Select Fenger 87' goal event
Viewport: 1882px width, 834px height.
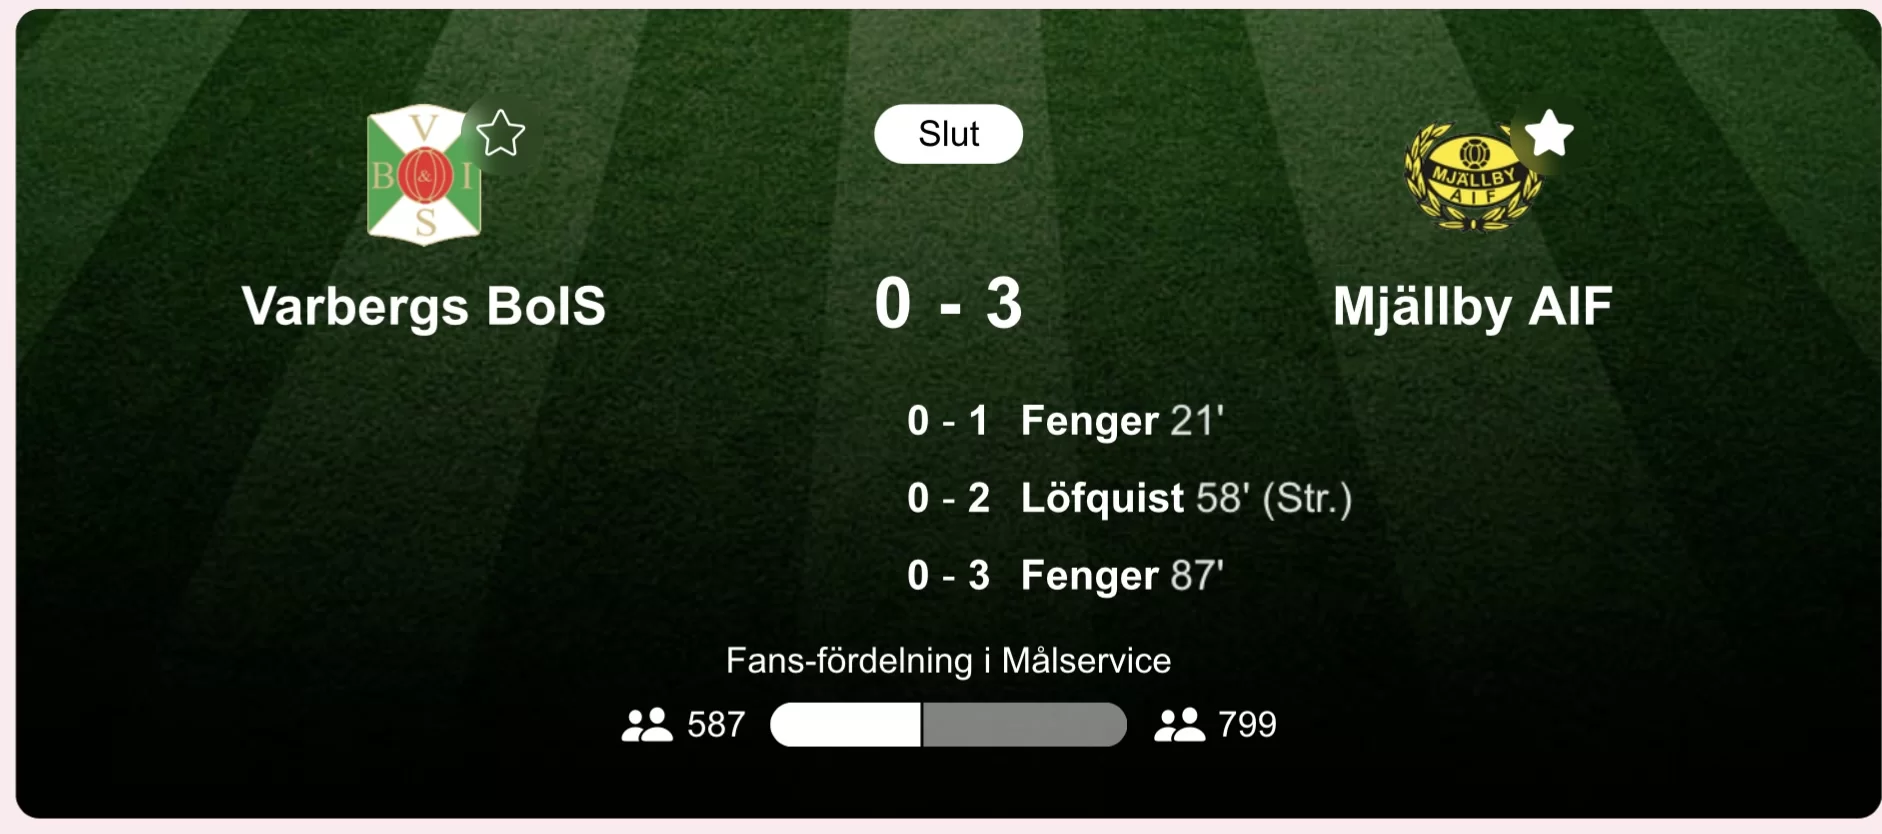coord(1122,576)
